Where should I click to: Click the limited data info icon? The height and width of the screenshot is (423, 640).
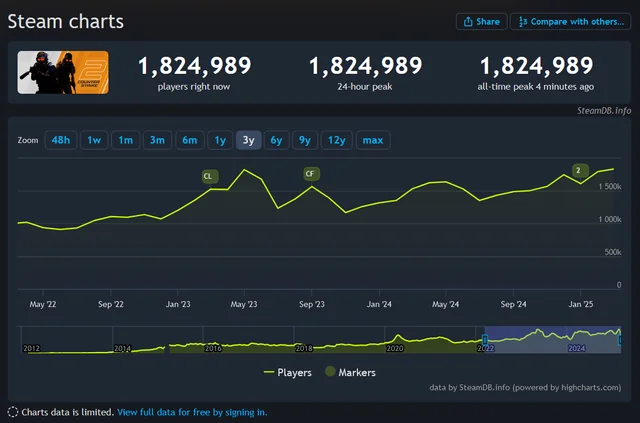(x=13, y=412)
